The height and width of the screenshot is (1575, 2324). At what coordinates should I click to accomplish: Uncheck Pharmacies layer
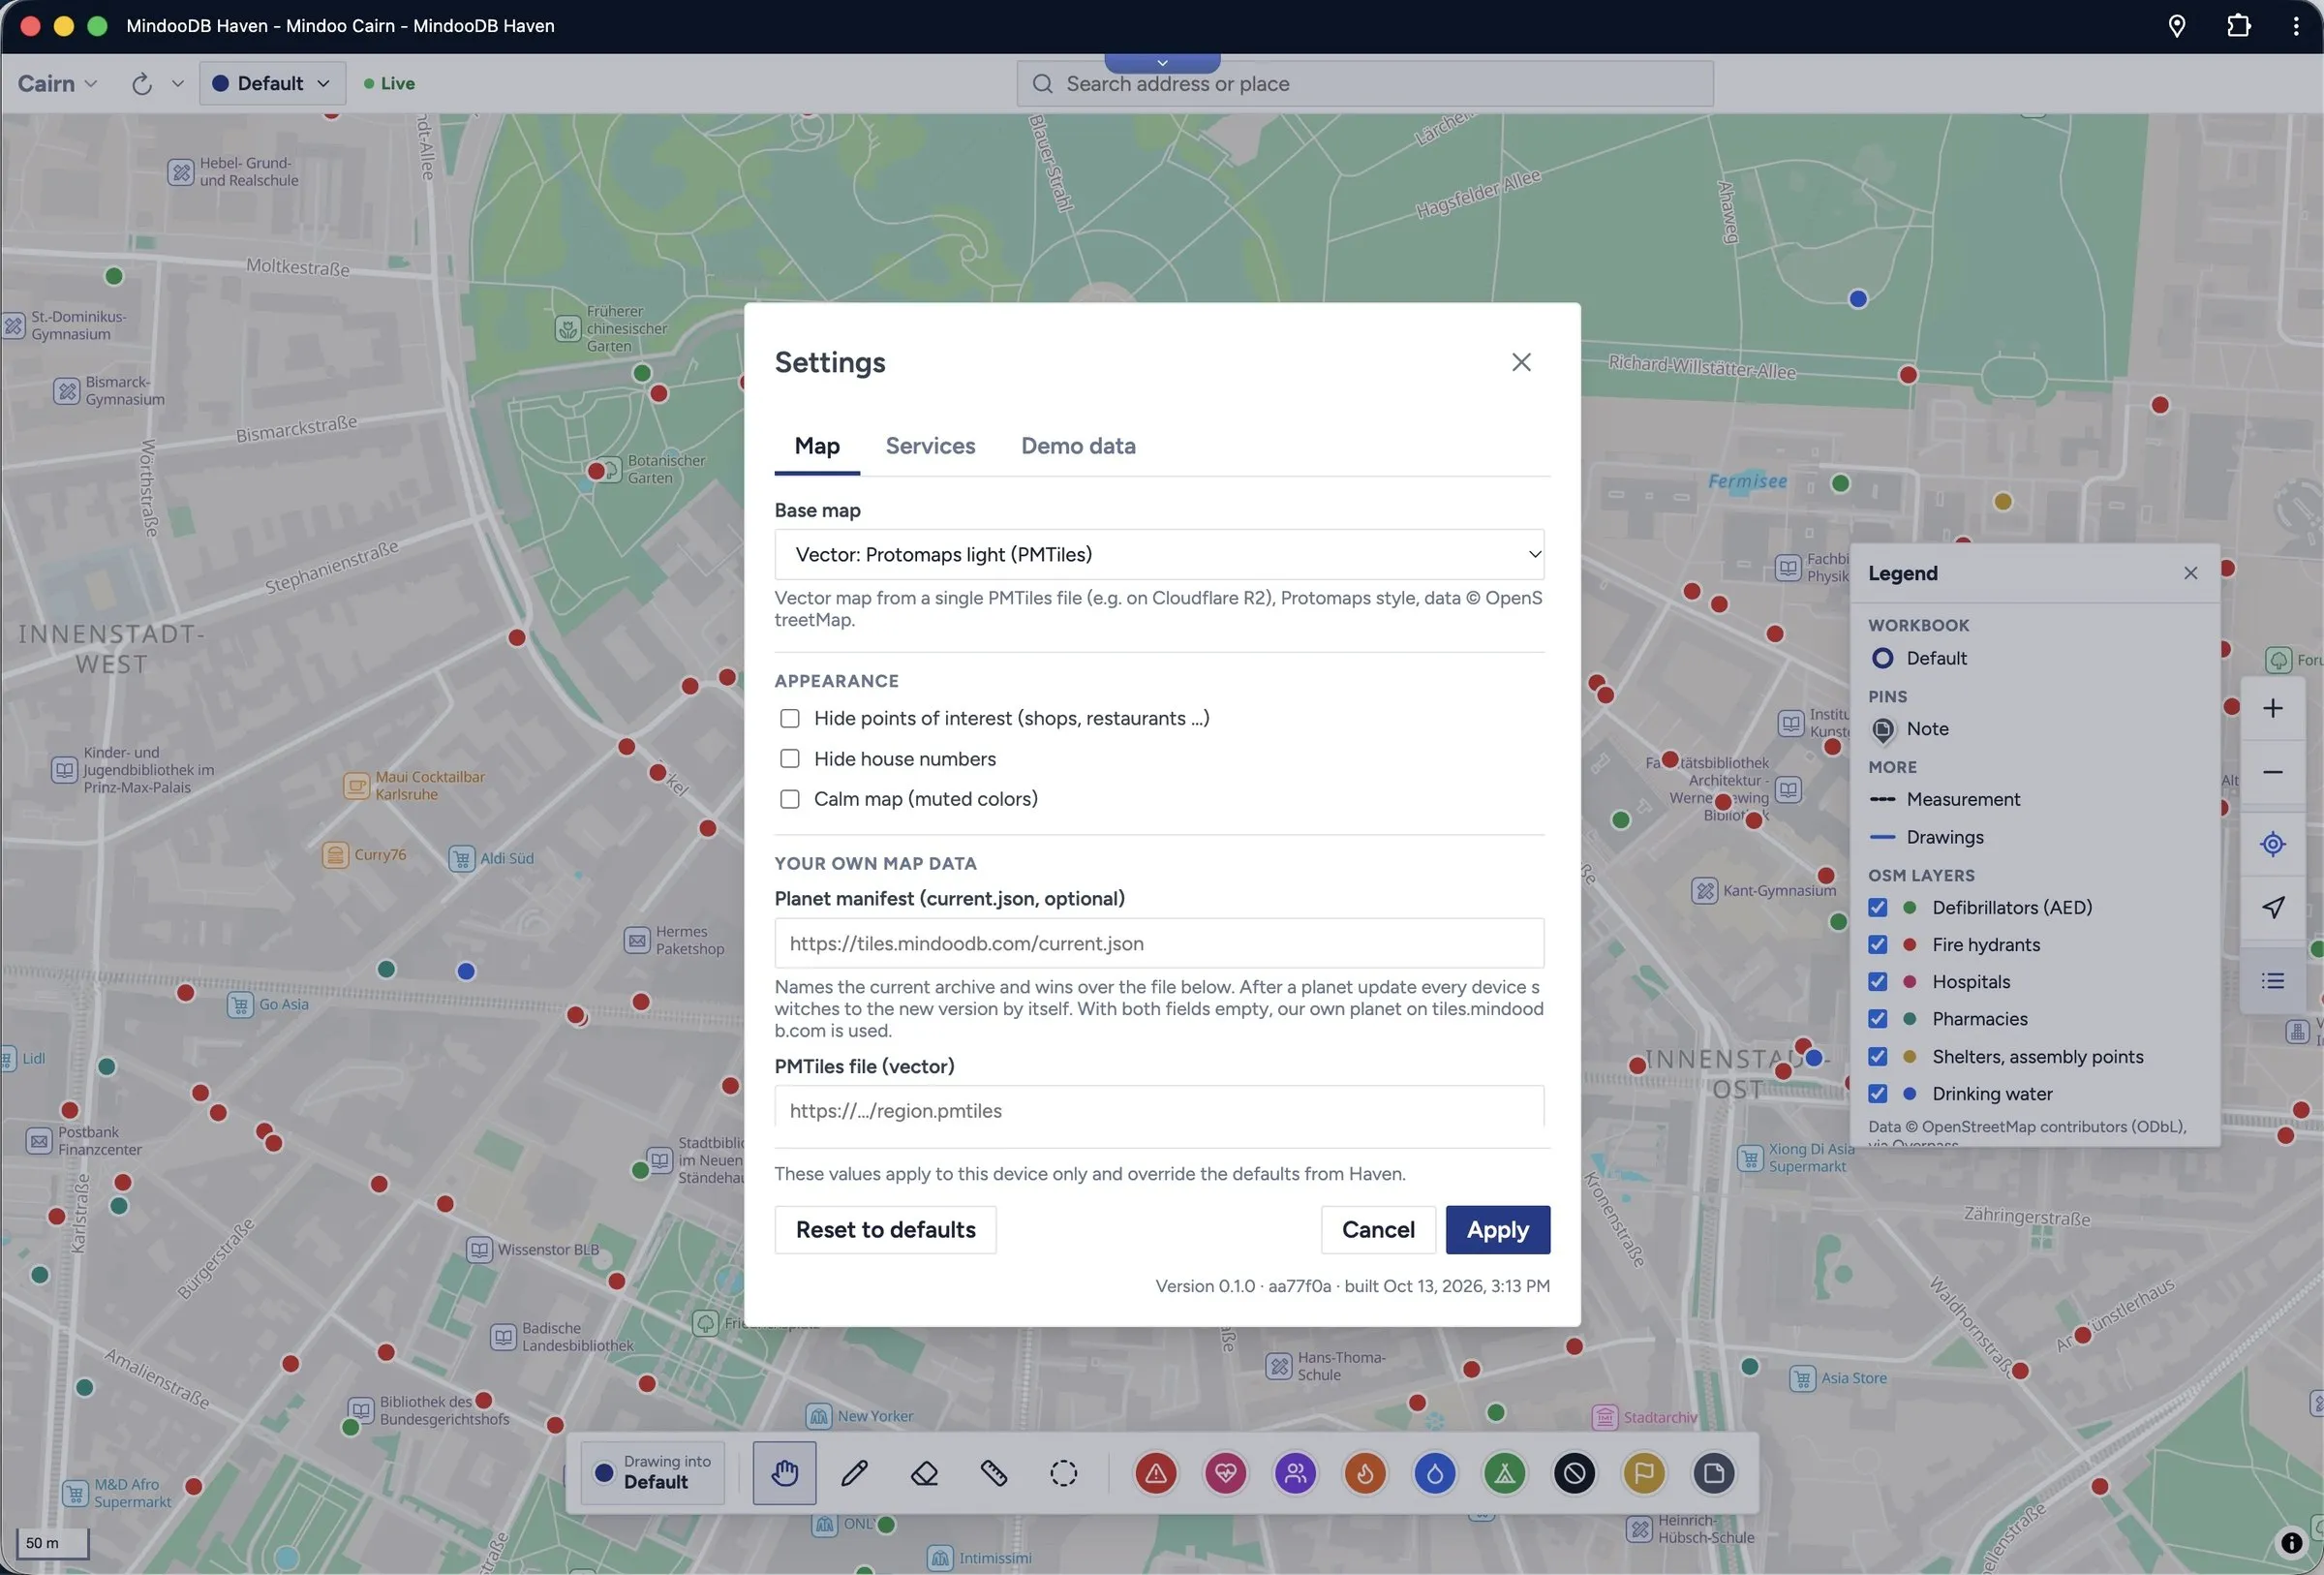point(1877,1019)
